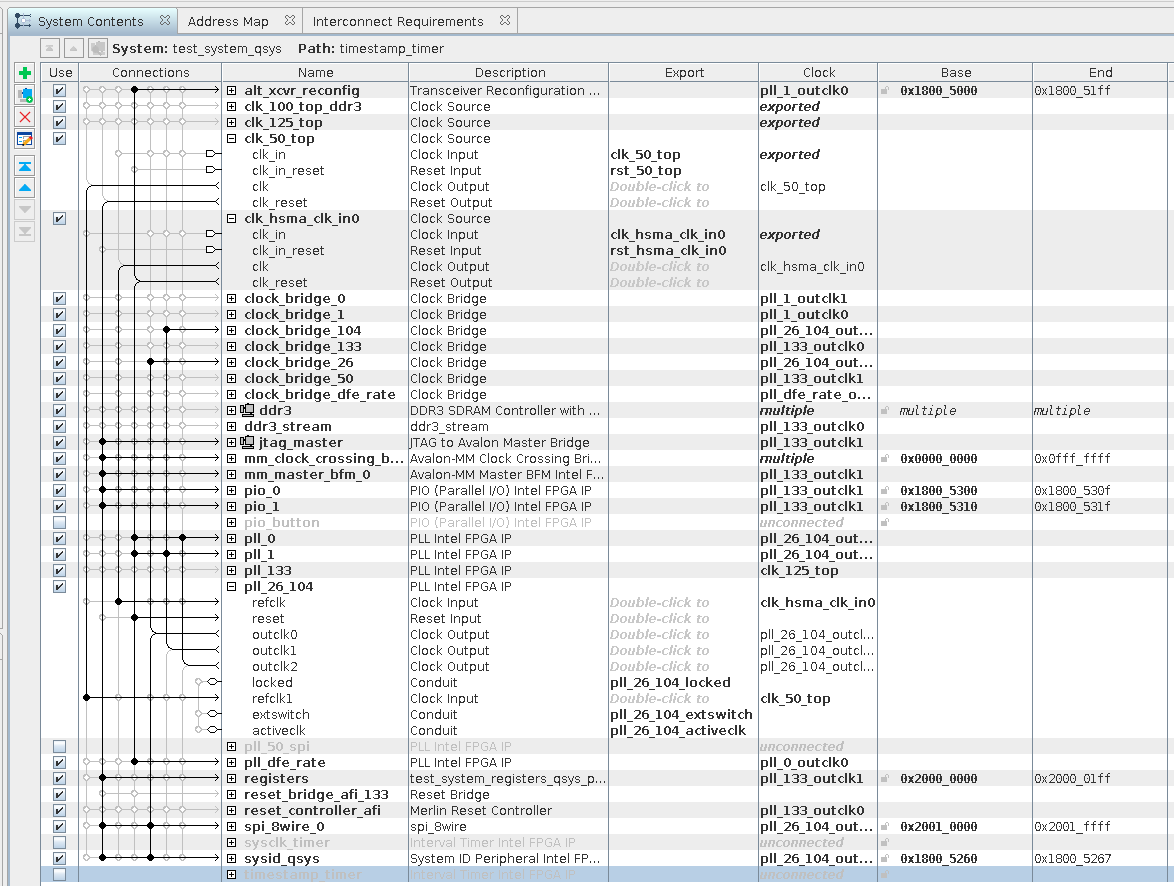Switch to the Address Map tab
Viewport: 1174px width, 886px height.
pos(228,21)
